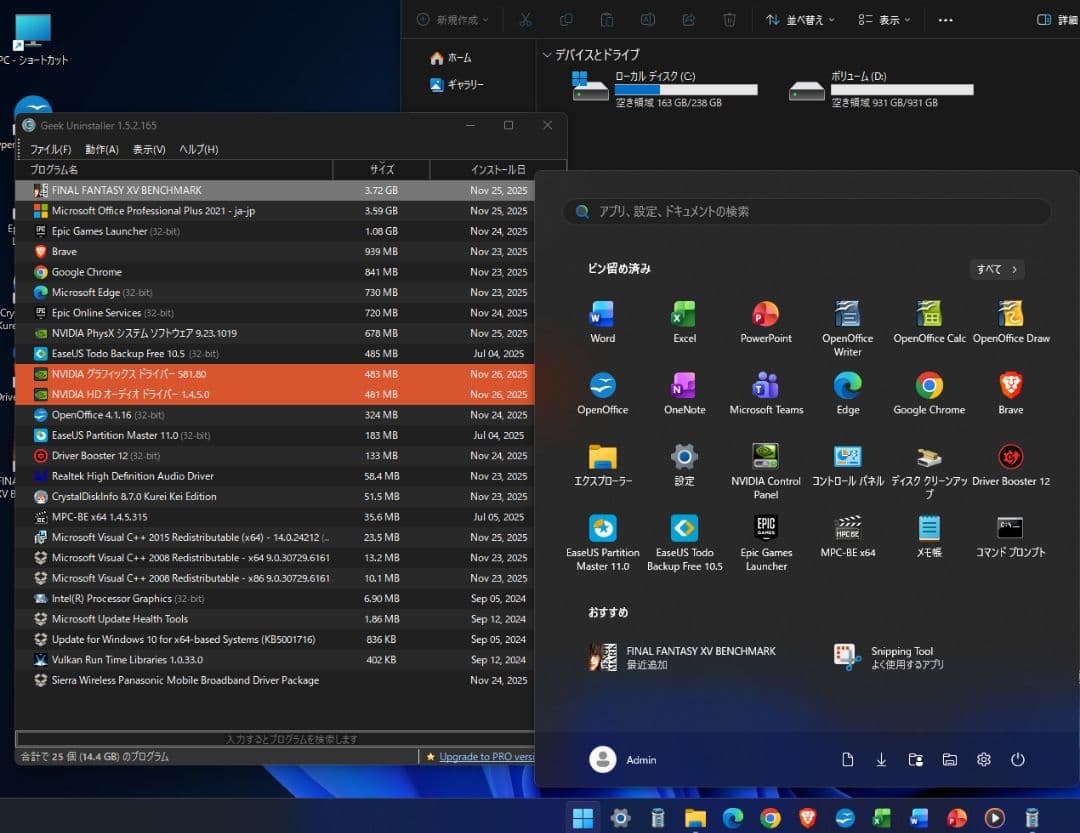Launch Driver Booster 12 from the Start menu
Image resolution: width=1080 pixels, height=833 pixels.
[1010, 457]
